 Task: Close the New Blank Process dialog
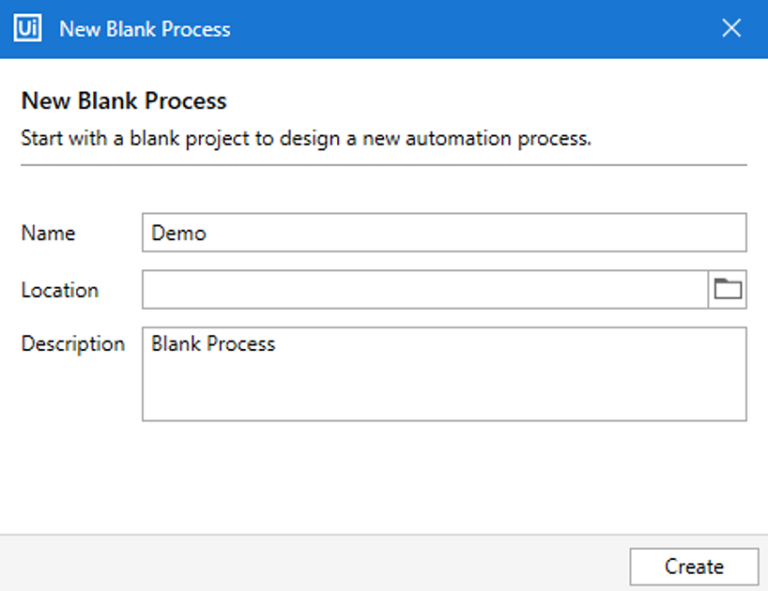point(732,29)
